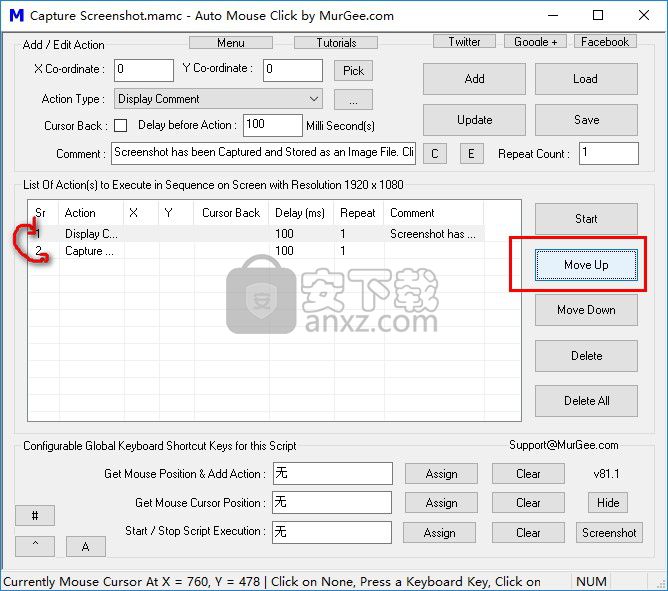Assign shortcut for Get Mouse Cursor Position
668x591 pixels.
tap(441, 503)
